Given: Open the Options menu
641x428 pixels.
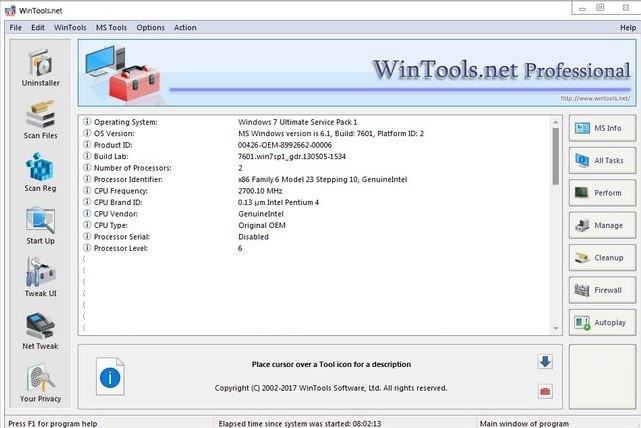Looking at the screenshot, I should coord(150,27).
